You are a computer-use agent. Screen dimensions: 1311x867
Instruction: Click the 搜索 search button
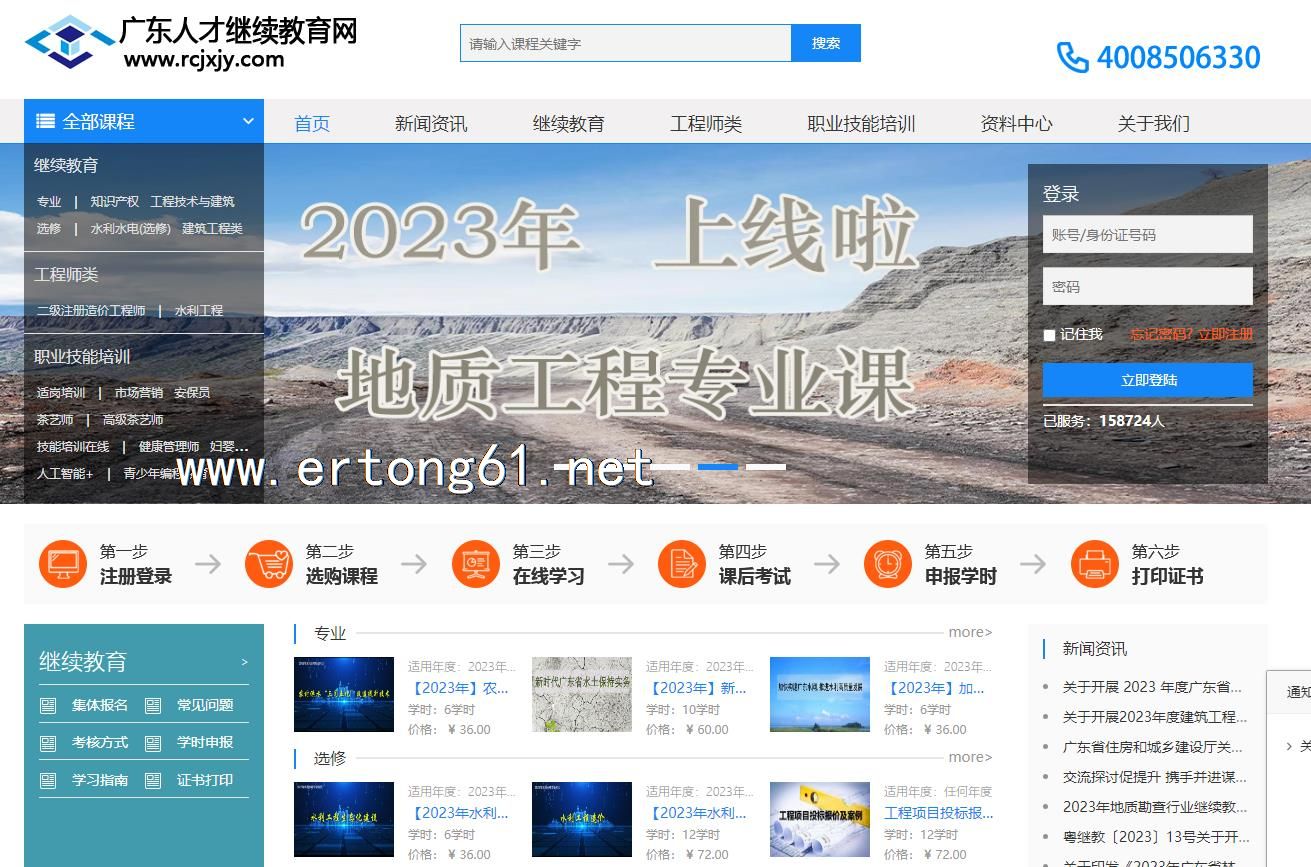[825, 43]
